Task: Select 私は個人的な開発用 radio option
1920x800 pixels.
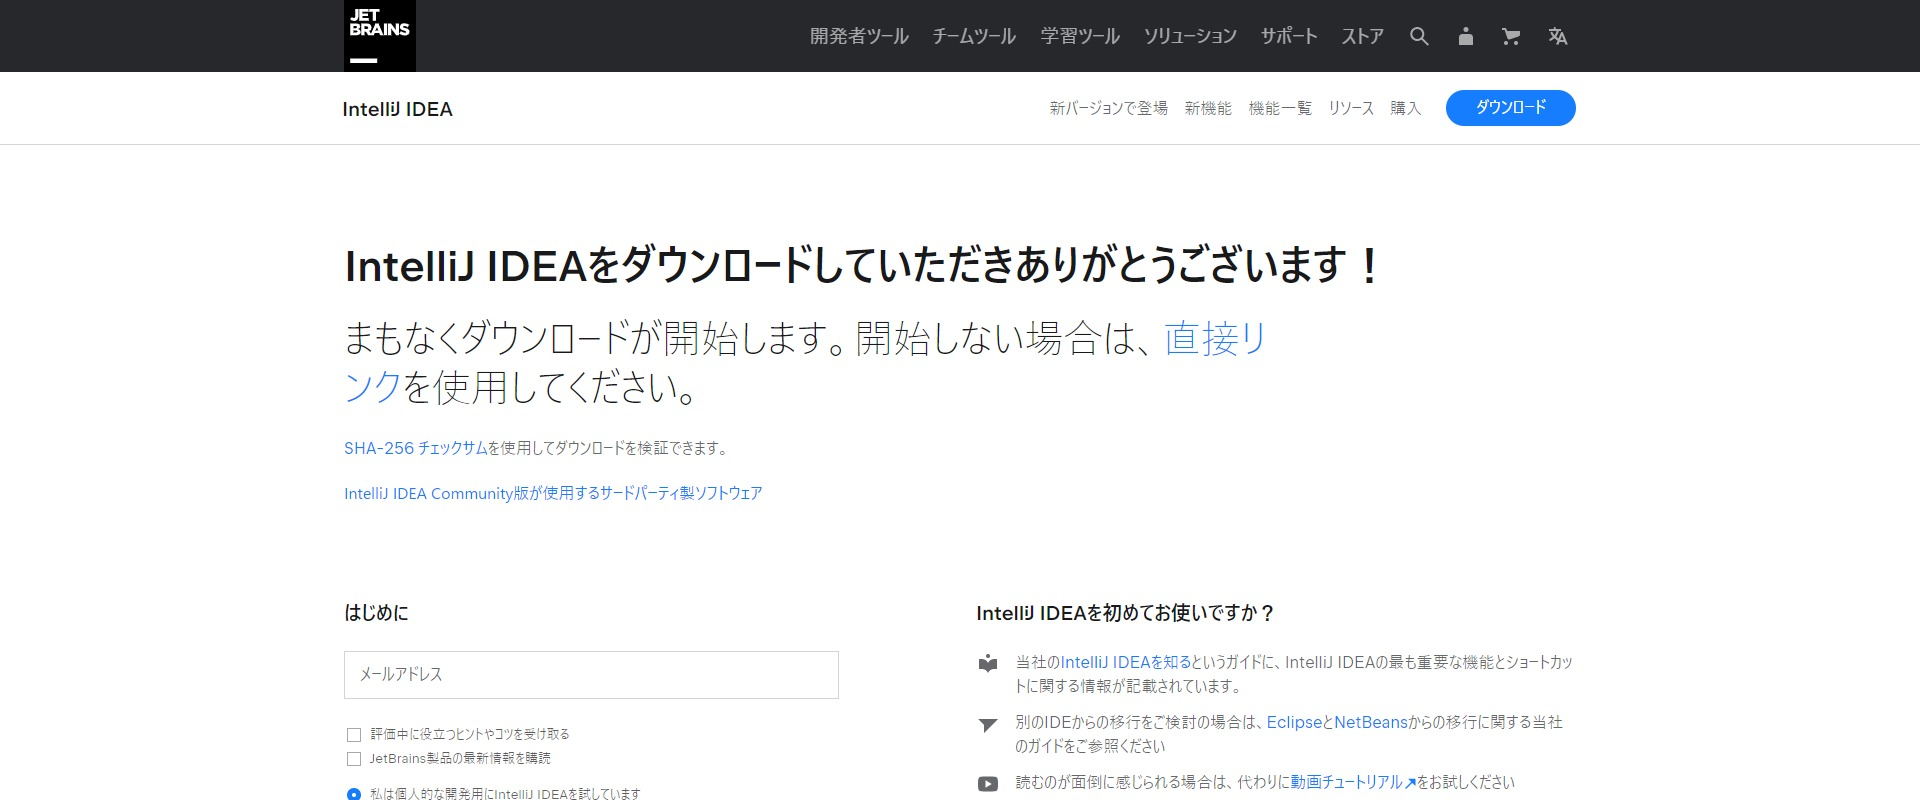Action: click(x=353, y=794)
